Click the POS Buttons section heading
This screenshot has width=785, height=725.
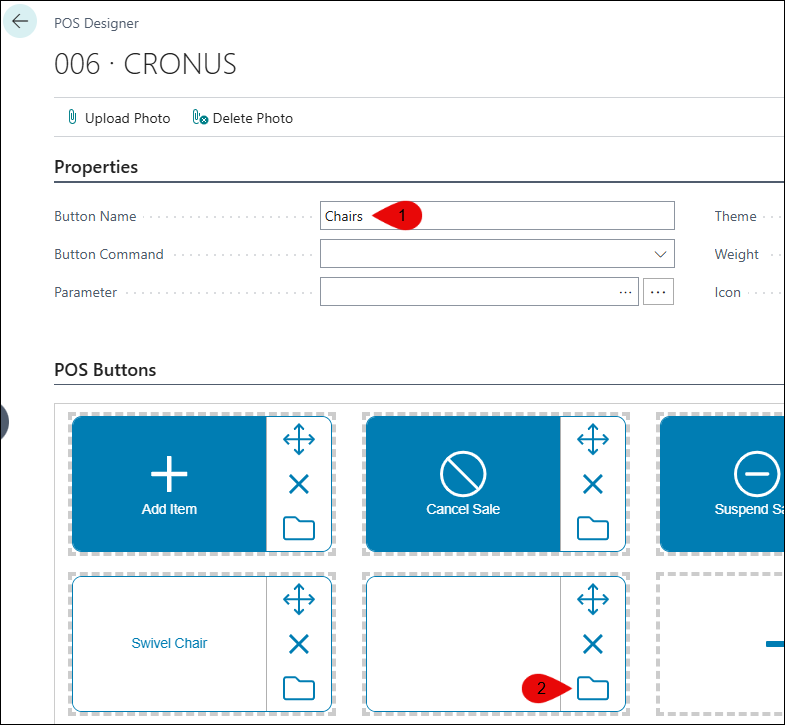tap(105, 370)
